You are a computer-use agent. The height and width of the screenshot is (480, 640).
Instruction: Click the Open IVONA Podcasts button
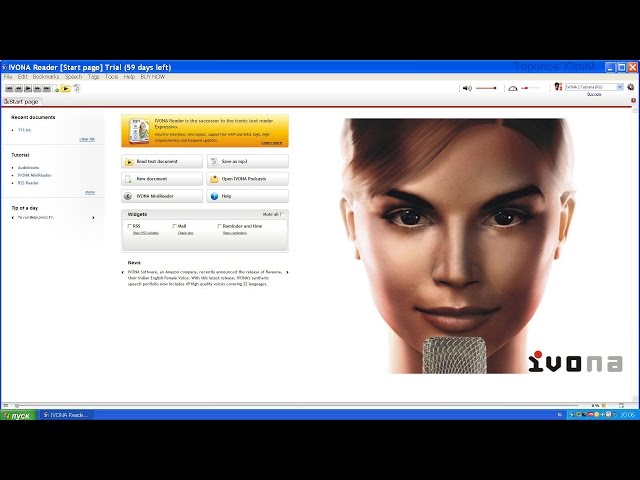click(x=247, y=179)
